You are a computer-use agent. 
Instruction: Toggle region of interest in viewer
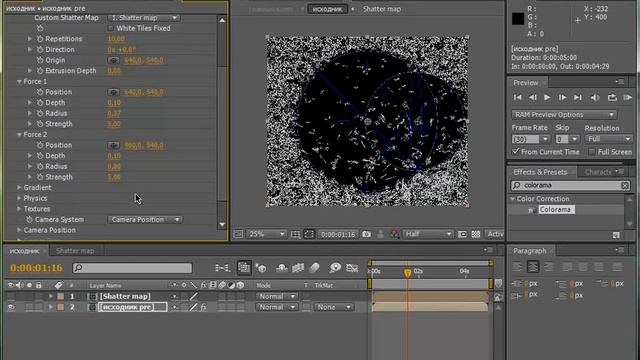click(462, 234)
